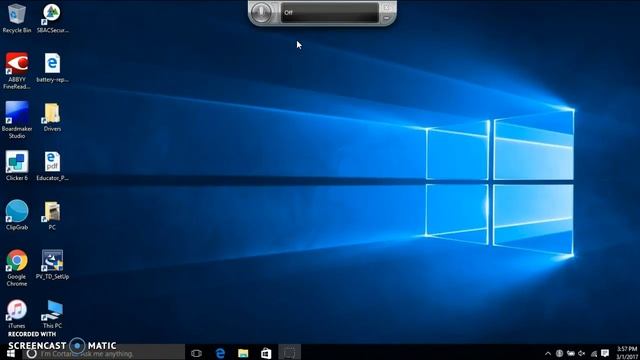The width and height of the screenshot is (640, 360).
Task: Click the round tray icon beside the chevron
Action: point(559,353)
